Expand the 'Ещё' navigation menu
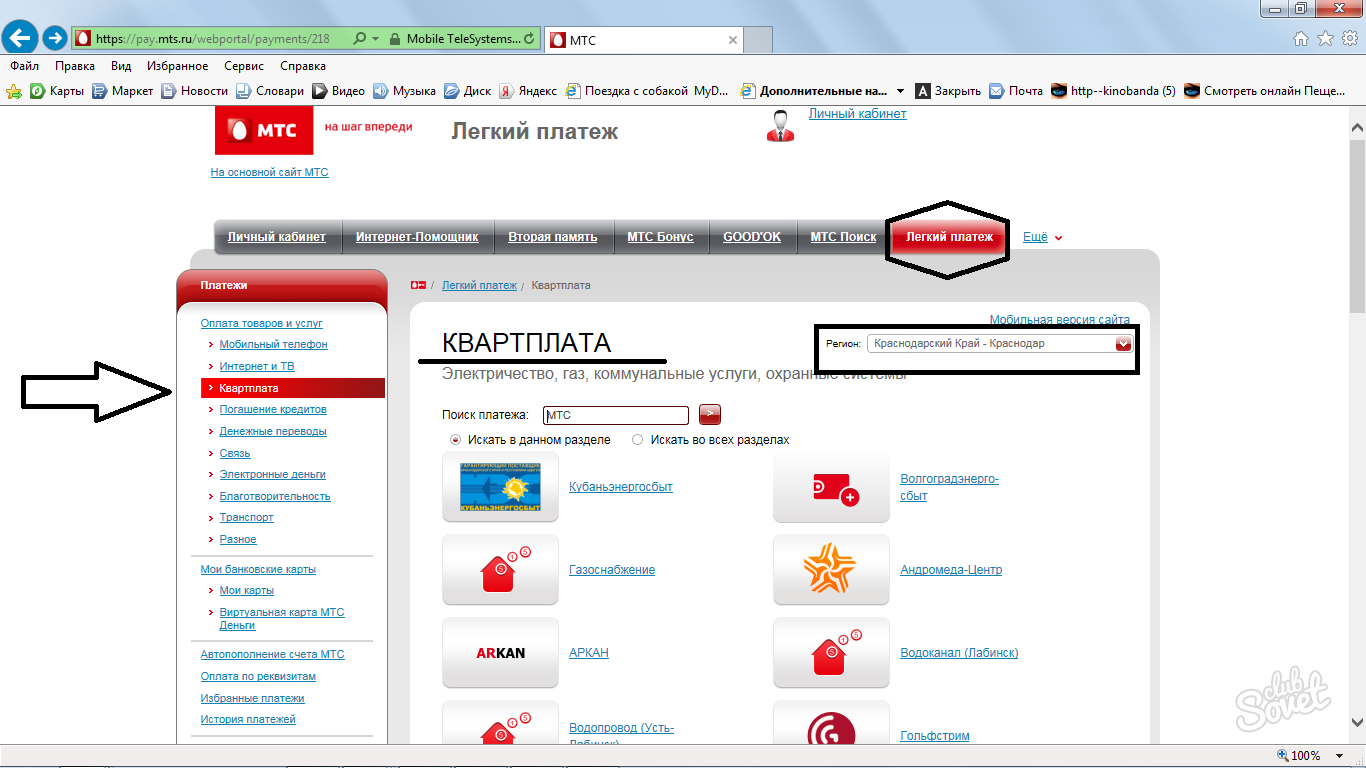This screenshot has height=768, width=1366. tap(1042, 237)
